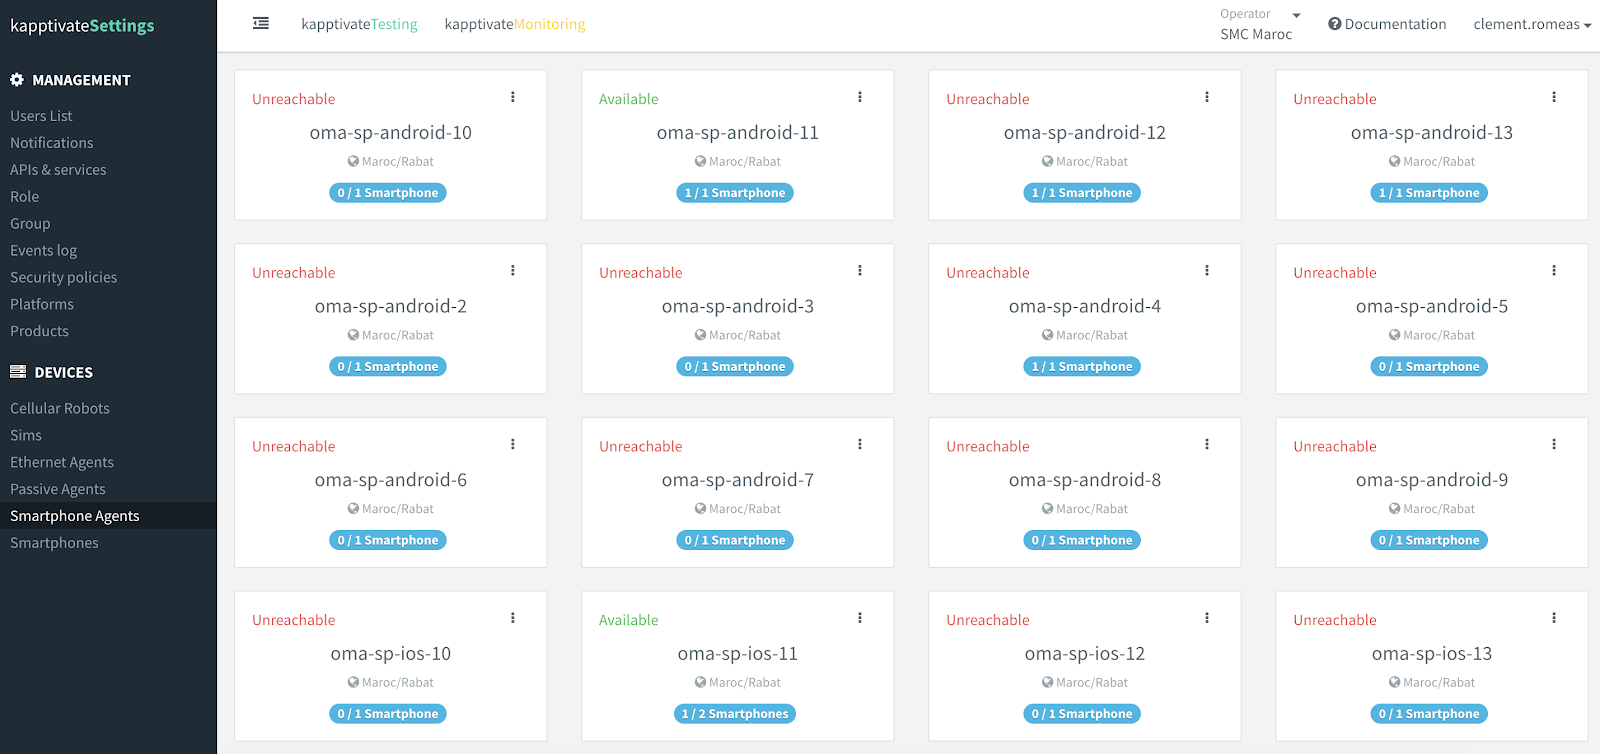Click the options icon for oma-sp-android-13
The width and height of the screenshot is (1600, 754).
coord(1554,97)
